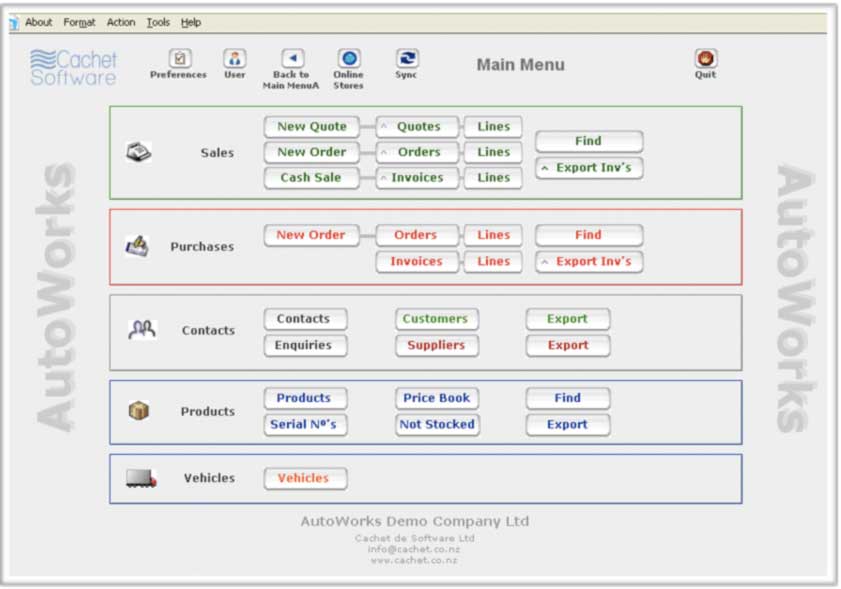Viewport: 841px width, 589px height.
Task: Click the Contacts button above Enquiries
Action: click(x=305, y=319)
